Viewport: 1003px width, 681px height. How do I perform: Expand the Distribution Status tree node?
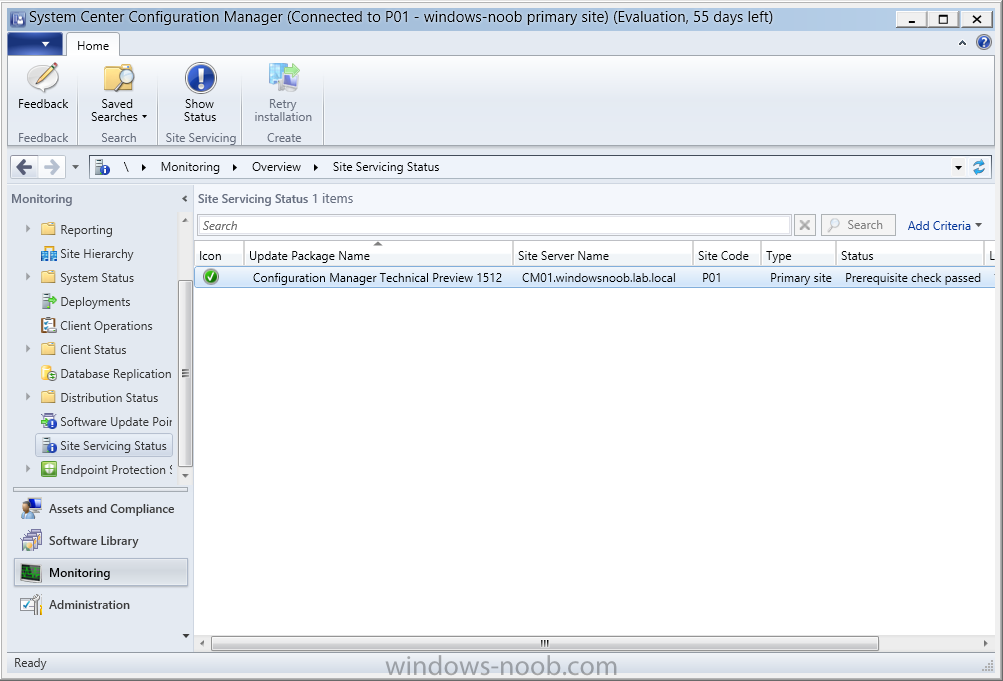28,396
